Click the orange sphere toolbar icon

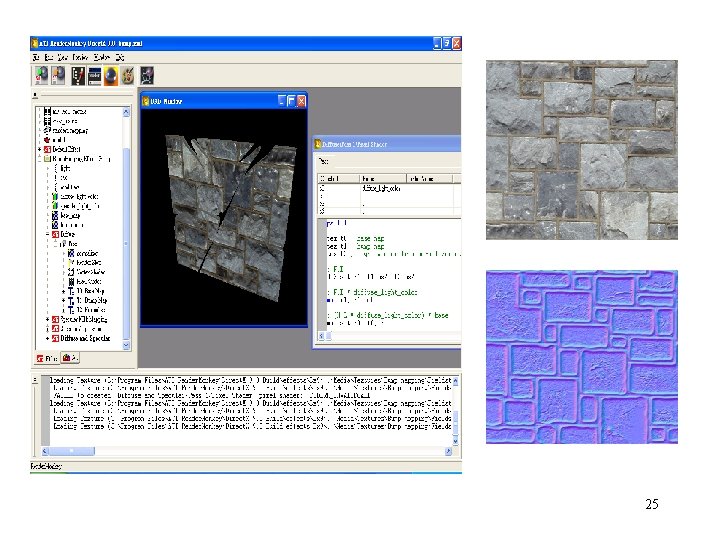tap(58, 75)
